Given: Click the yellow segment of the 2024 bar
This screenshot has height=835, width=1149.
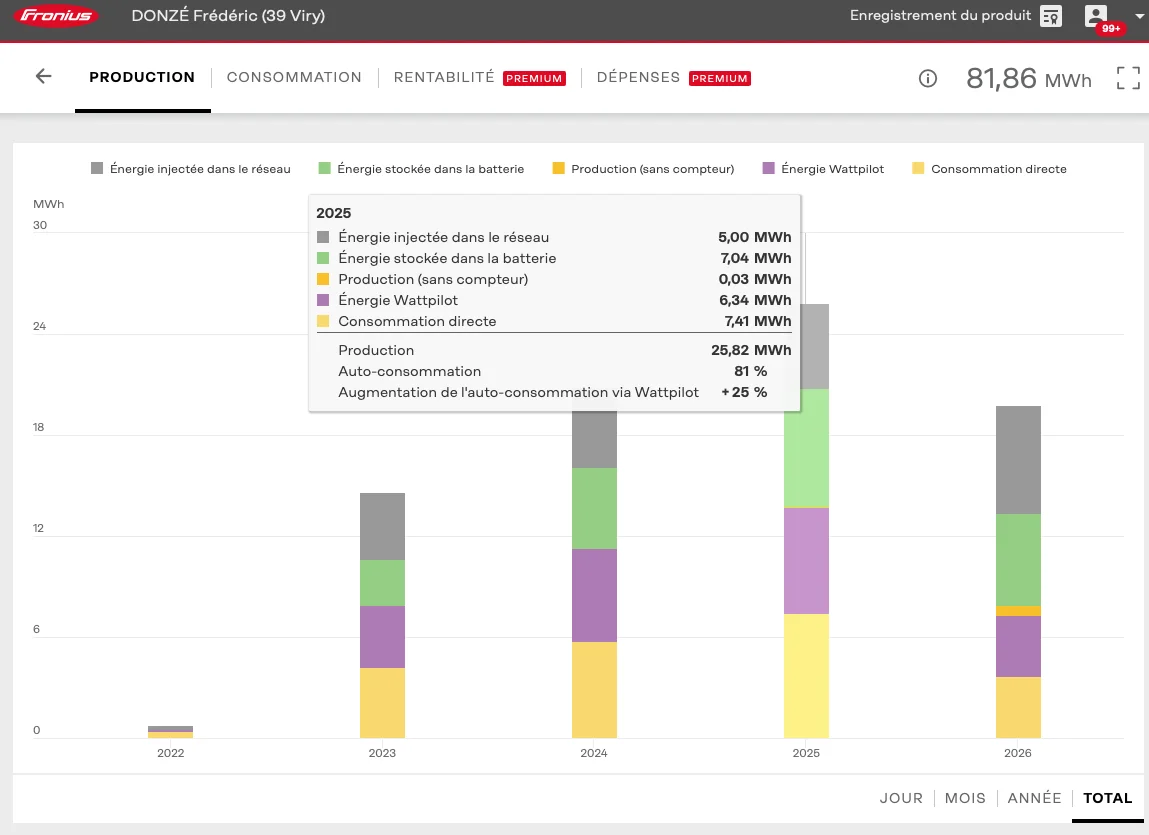Looking at the screenshot, I should tap(594, 690).
